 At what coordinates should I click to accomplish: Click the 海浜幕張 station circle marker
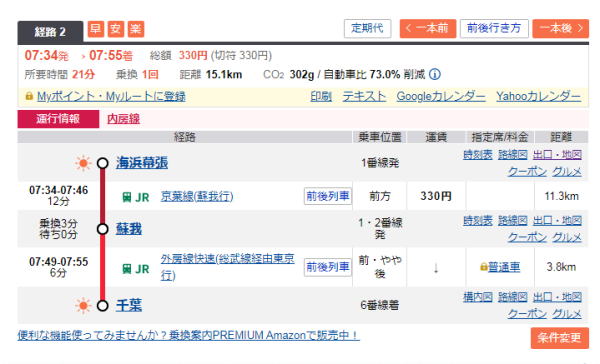pos(103,163)
